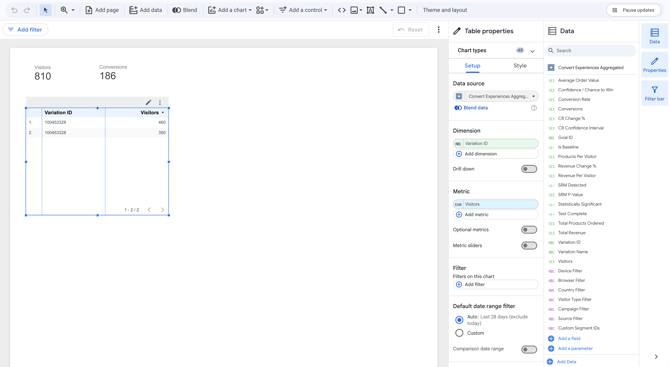Click the Blend data help icon
This screenshot has height=367, width=670.
coord(534,108)
